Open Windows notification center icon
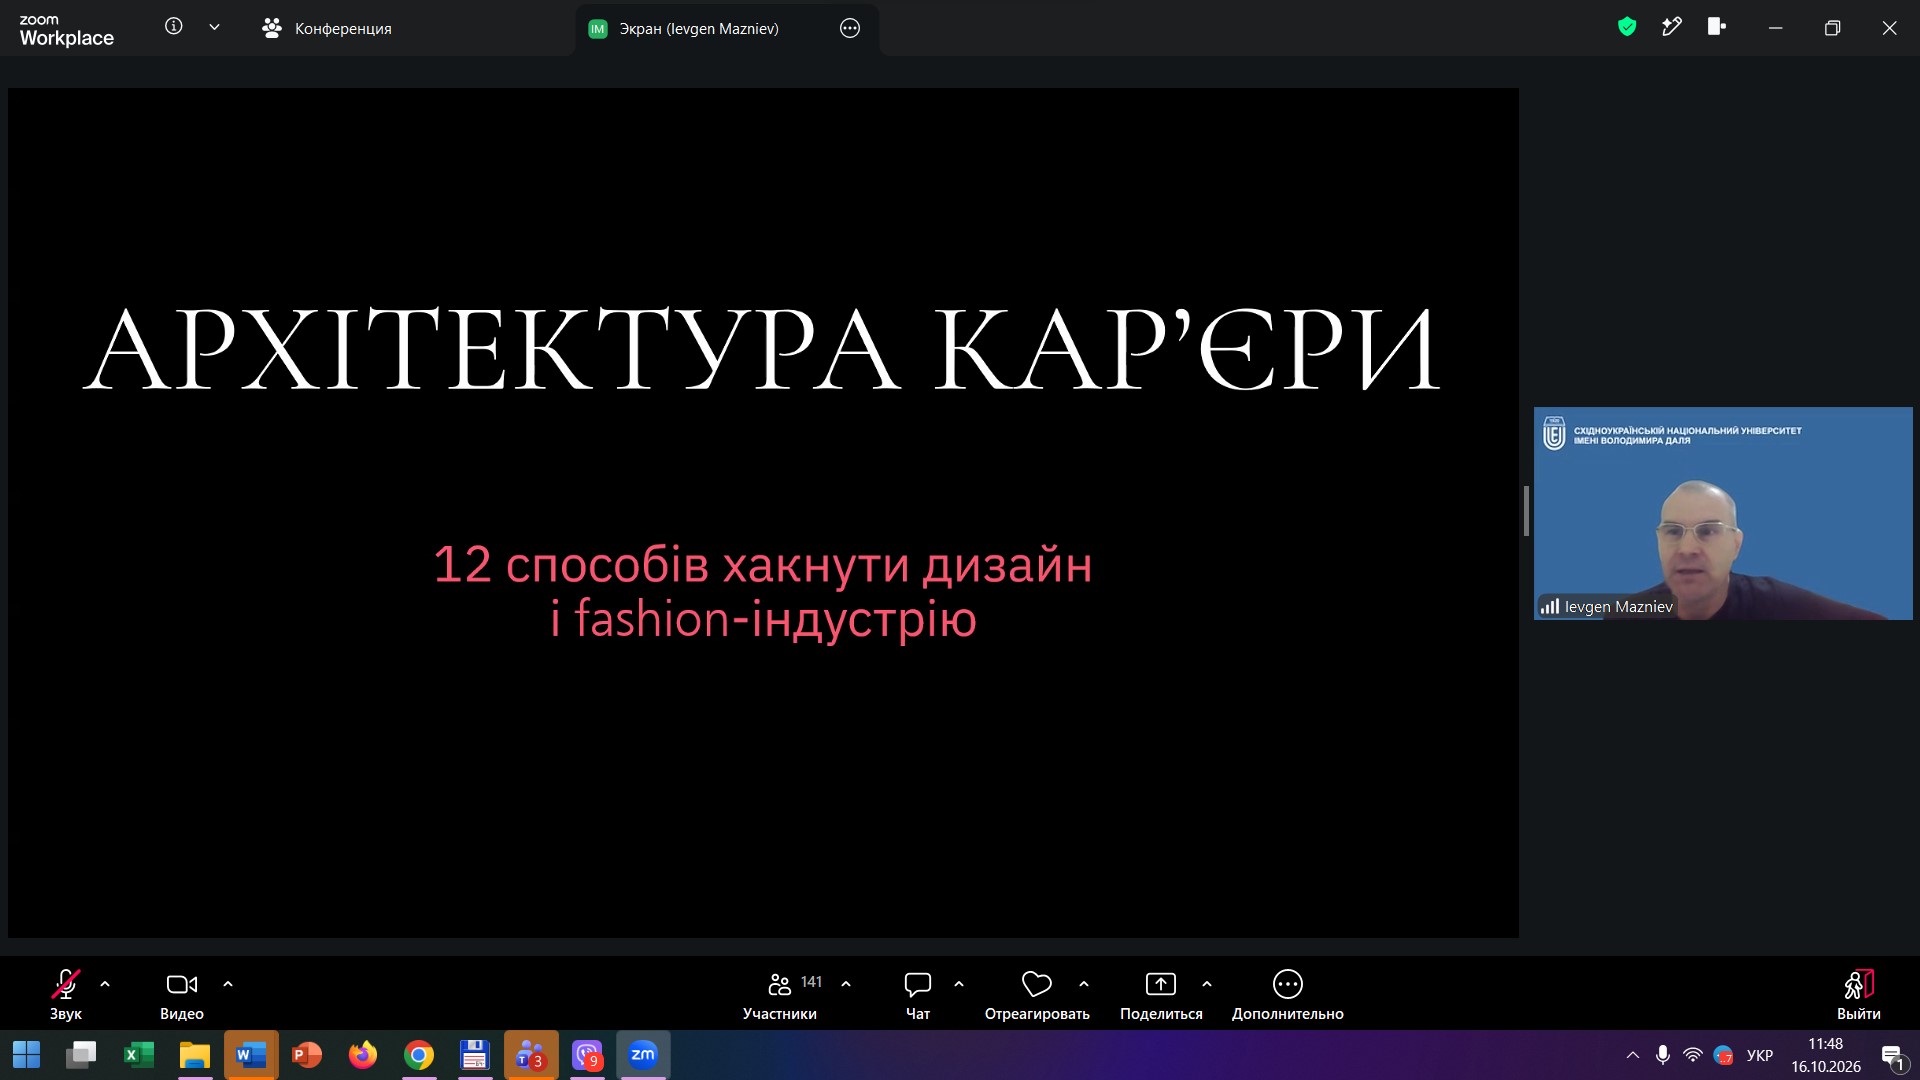Viewport: 1920px width, 1080px height. point(1893,1056)
